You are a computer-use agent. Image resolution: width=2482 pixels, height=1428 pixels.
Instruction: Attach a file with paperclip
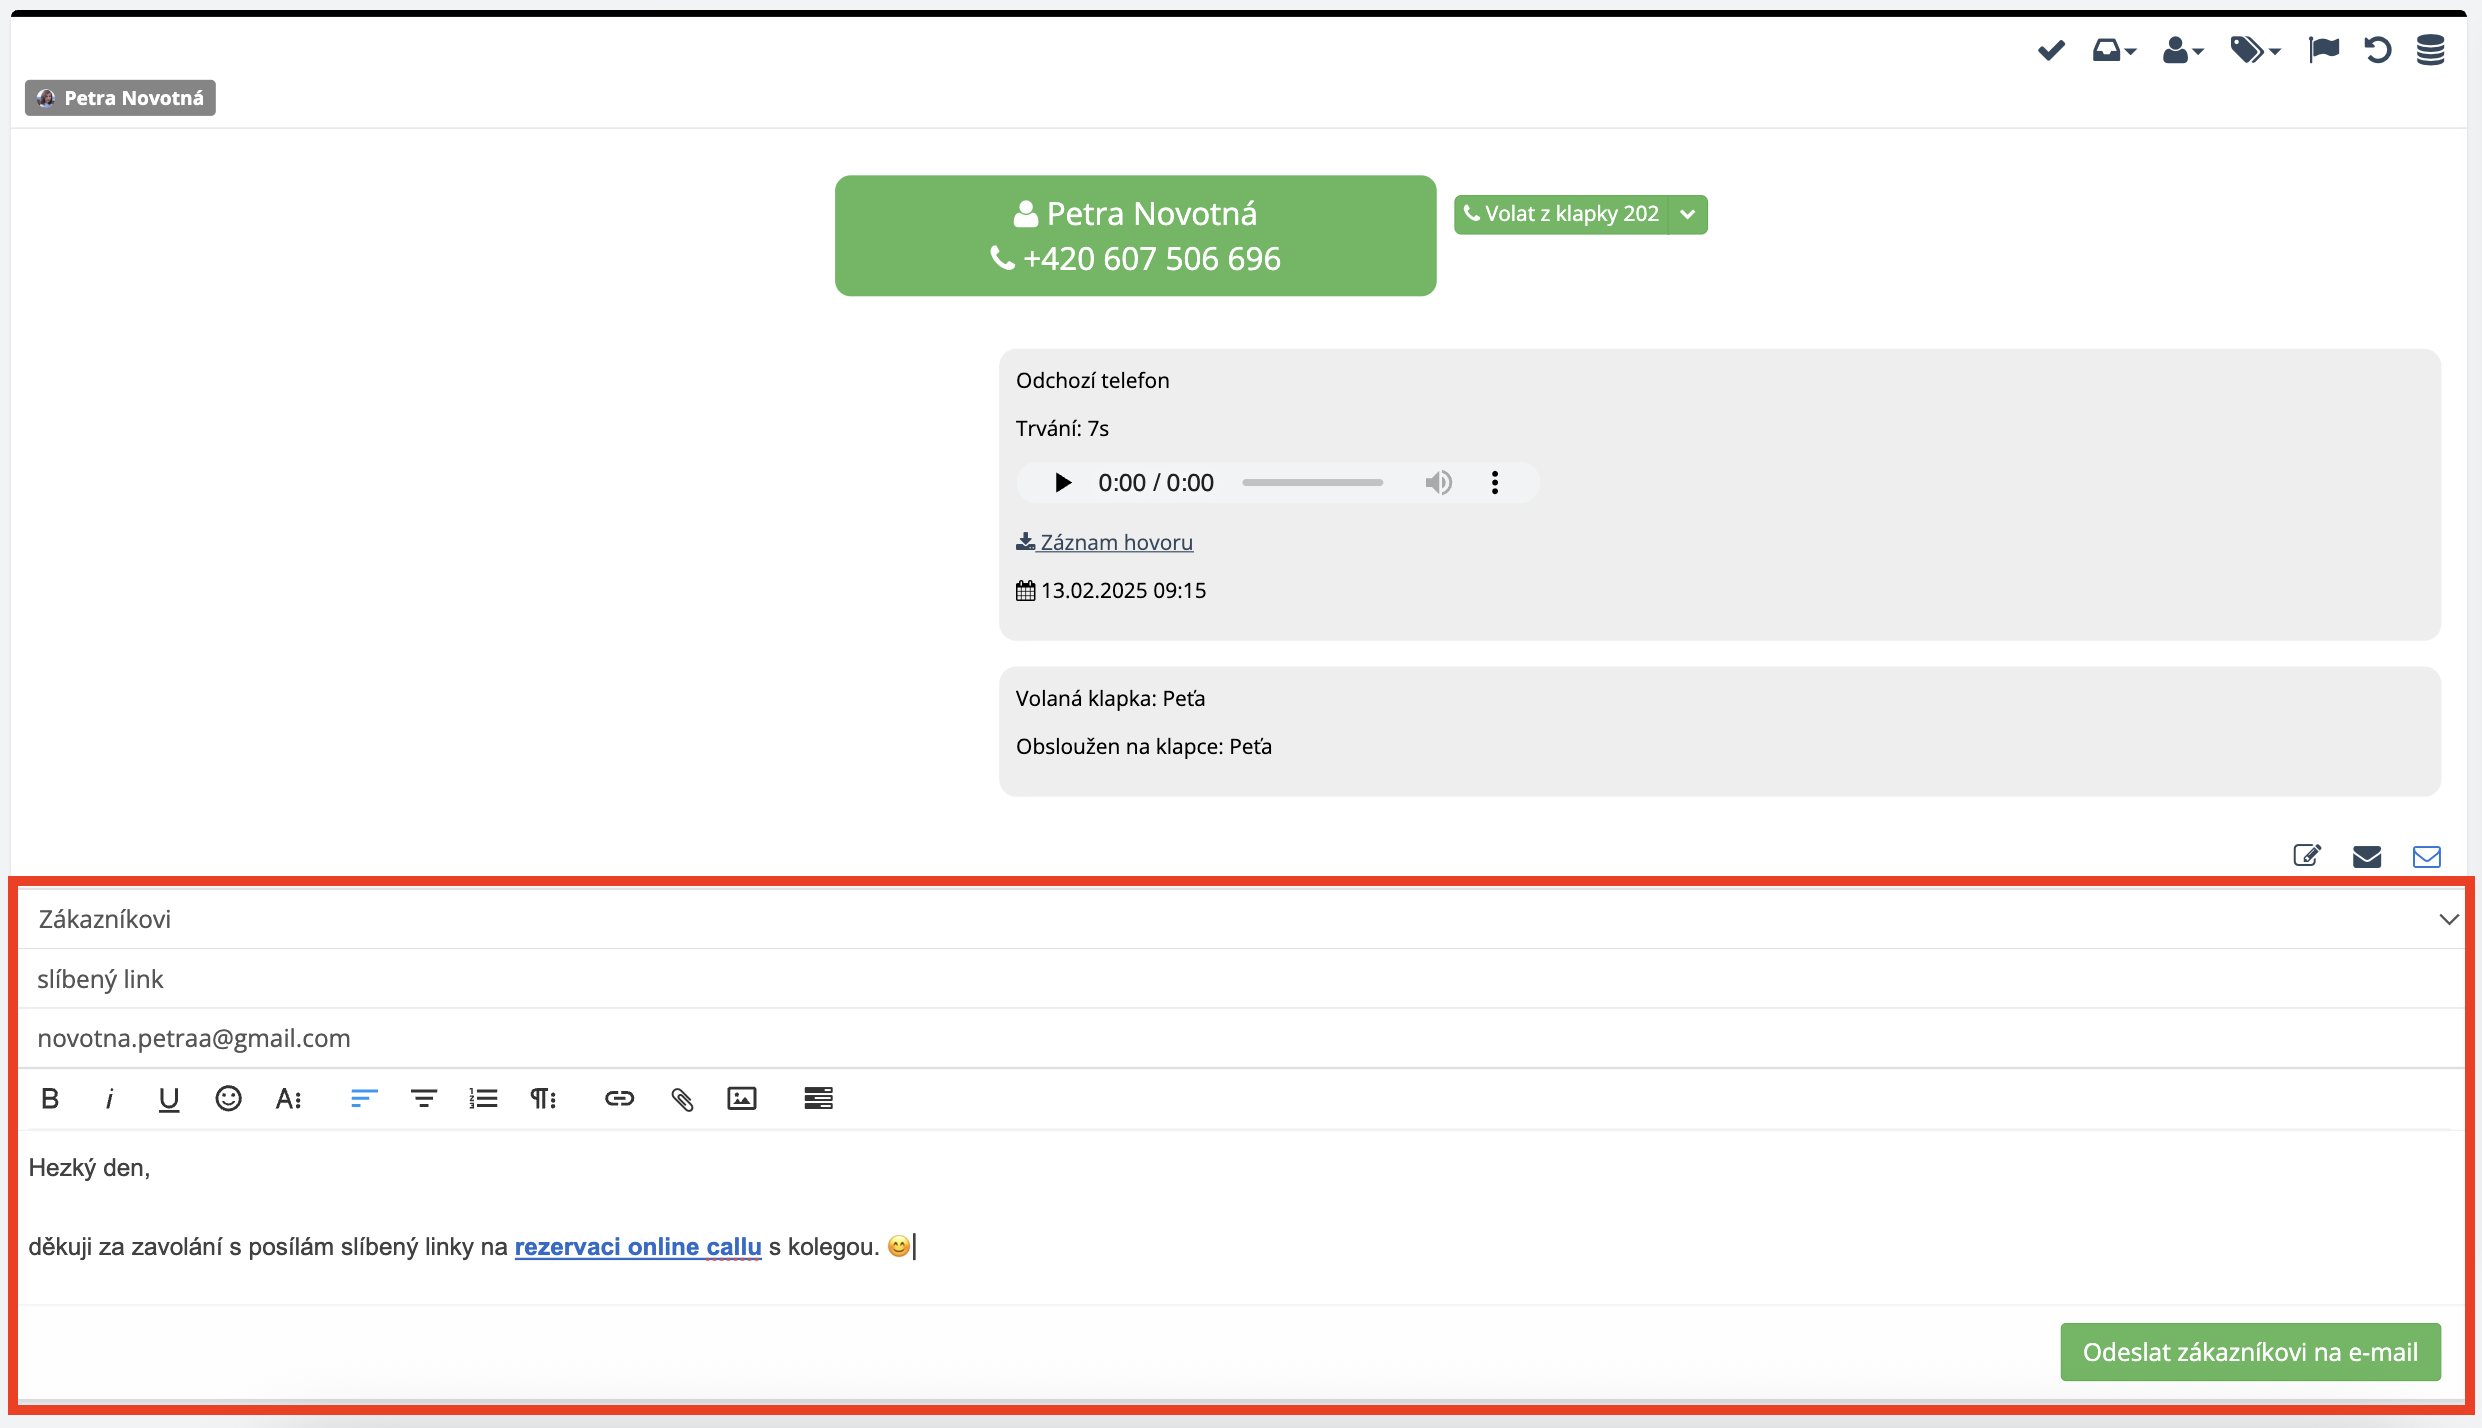click(682, 1099)
